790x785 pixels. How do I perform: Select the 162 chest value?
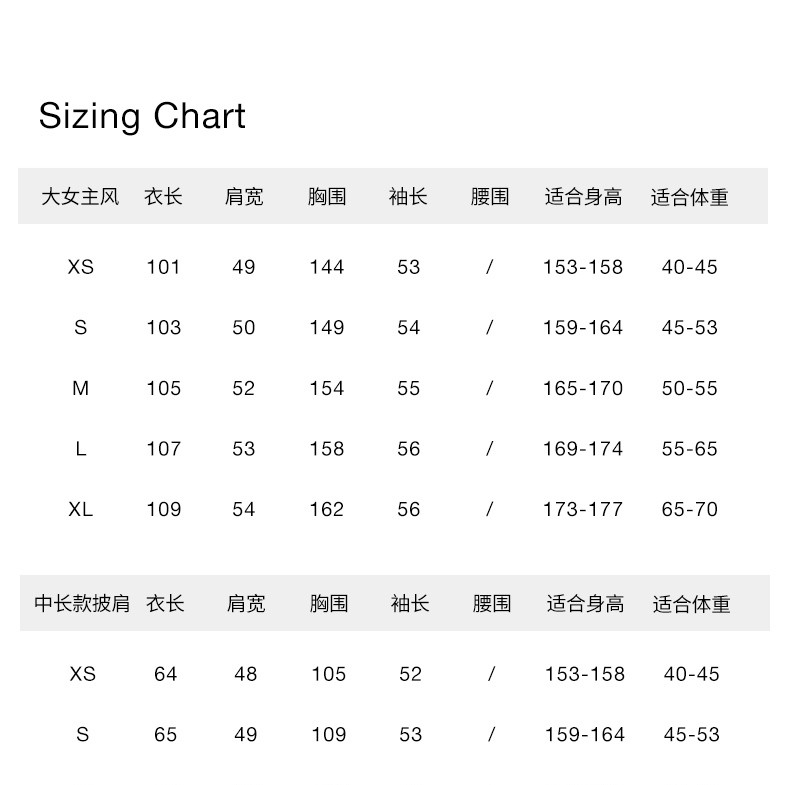[x=326, y=509]
